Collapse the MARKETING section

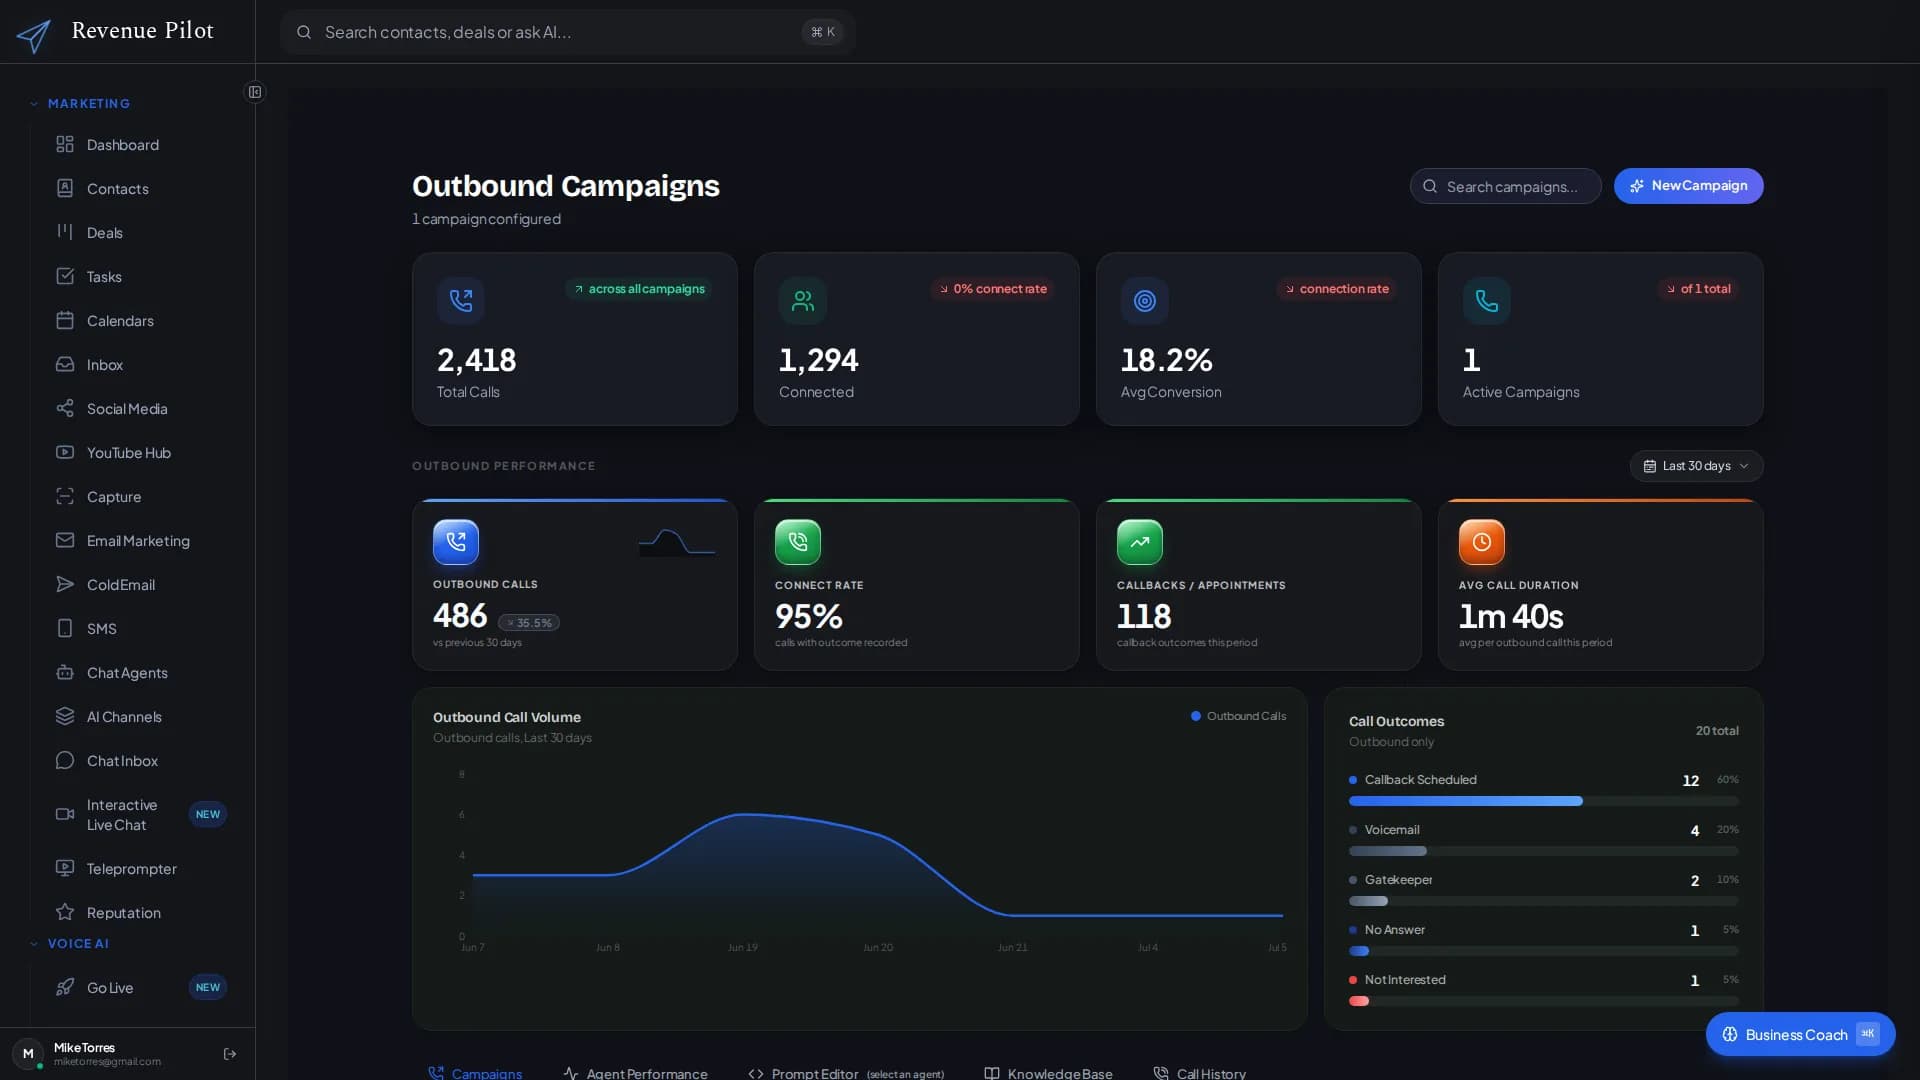[x=80, y=103]
